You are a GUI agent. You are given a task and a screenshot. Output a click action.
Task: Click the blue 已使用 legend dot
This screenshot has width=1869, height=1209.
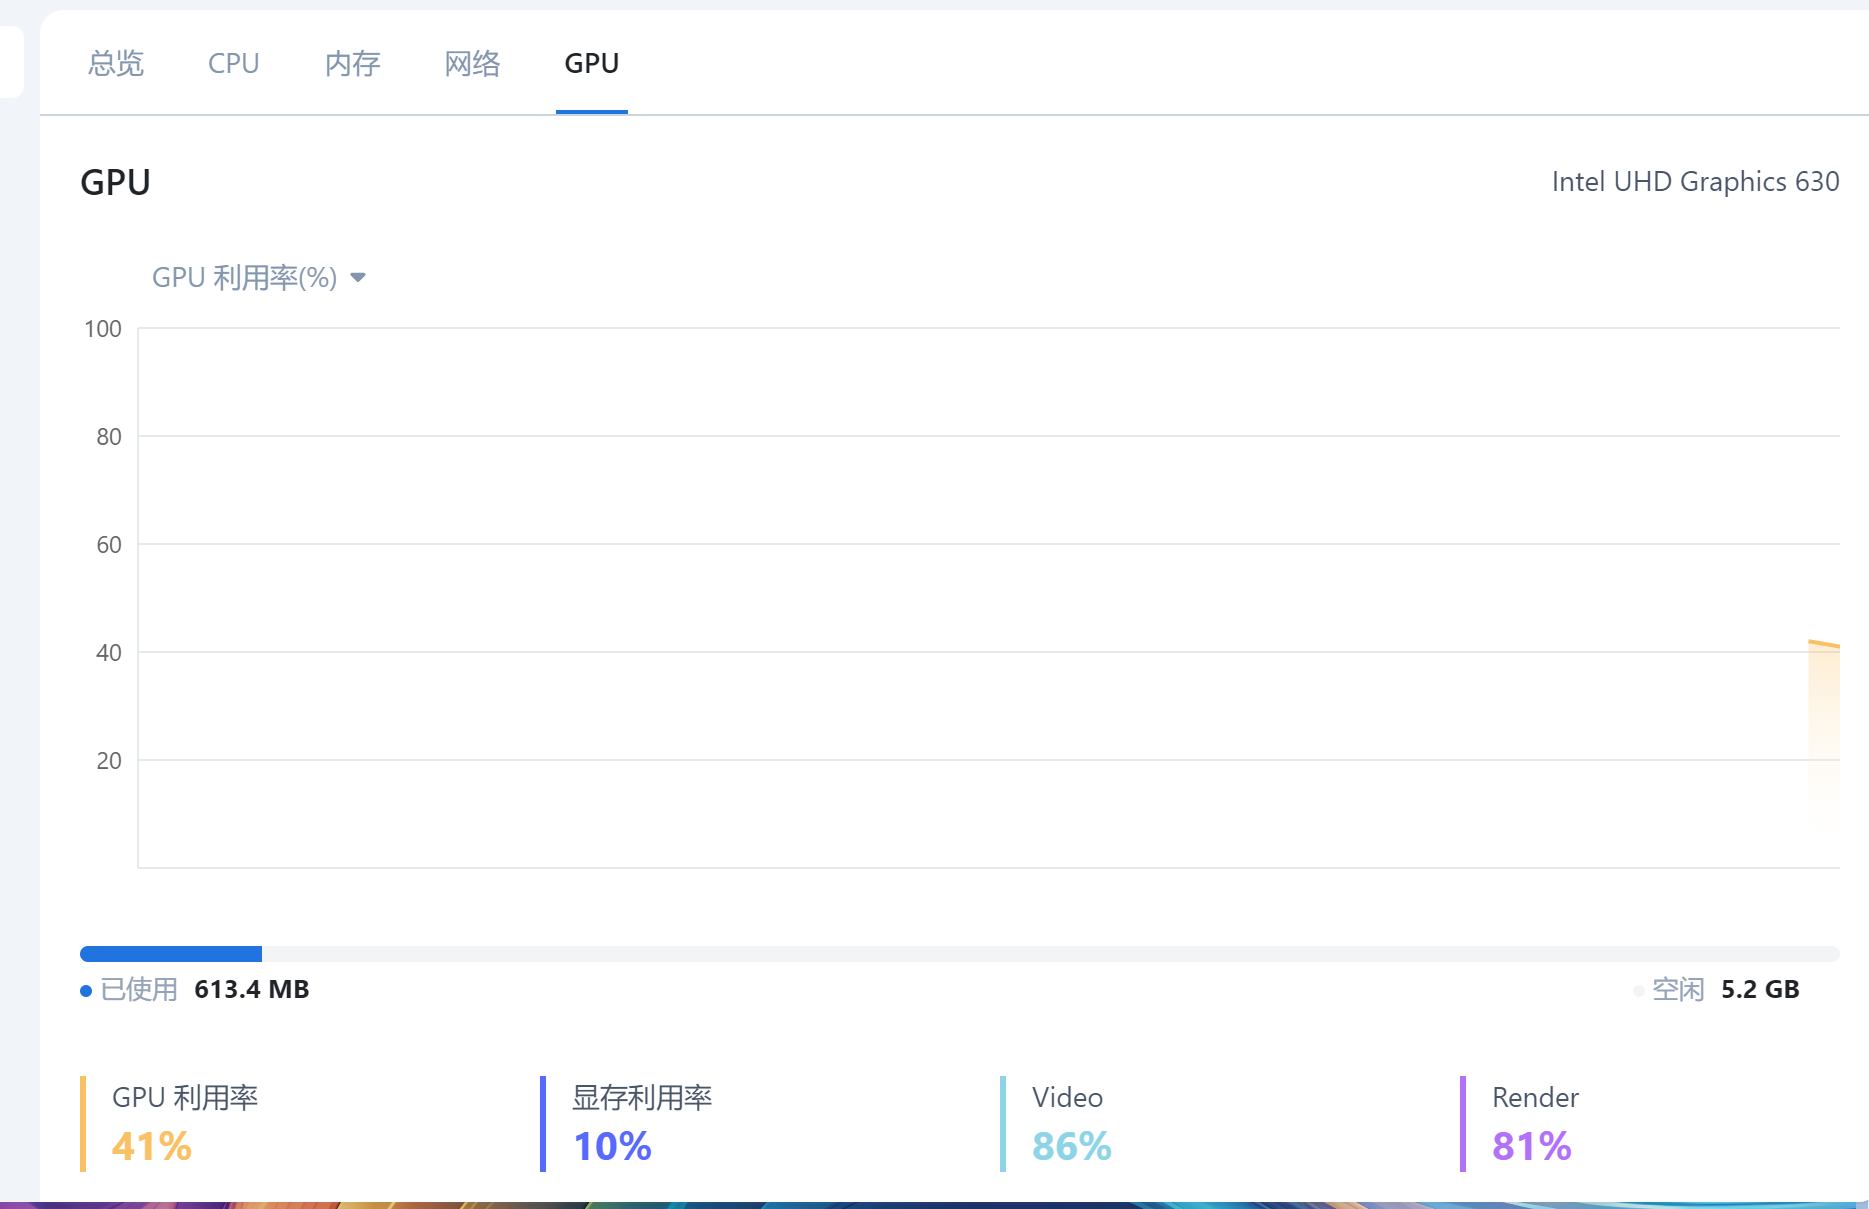pyautogui.click(x=86, y=991)
